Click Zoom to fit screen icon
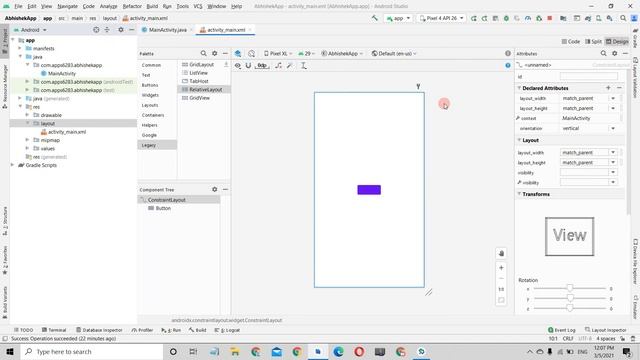640x360 pixels. point(501,300)
